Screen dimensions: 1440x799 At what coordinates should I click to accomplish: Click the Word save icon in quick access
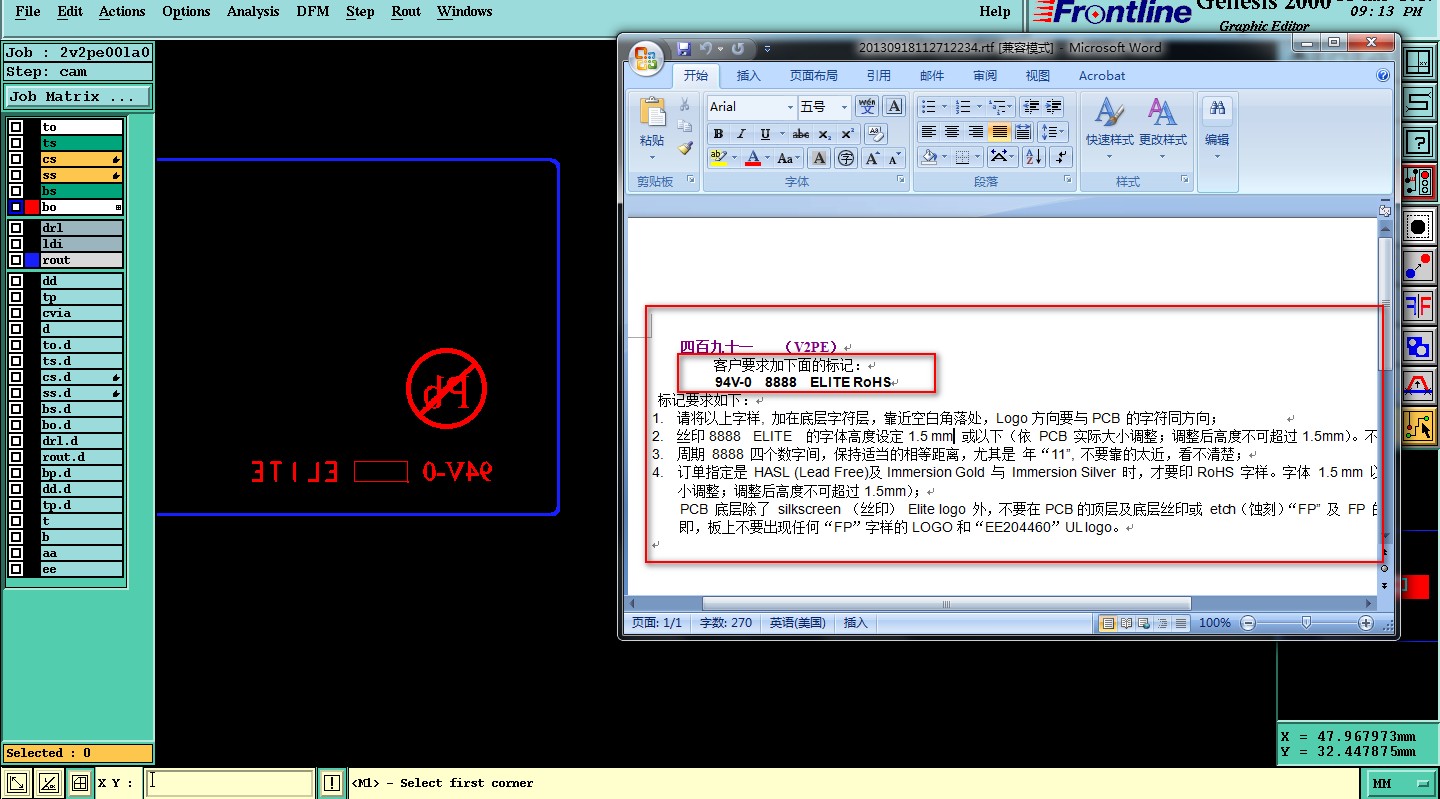(x=684, y=48)
